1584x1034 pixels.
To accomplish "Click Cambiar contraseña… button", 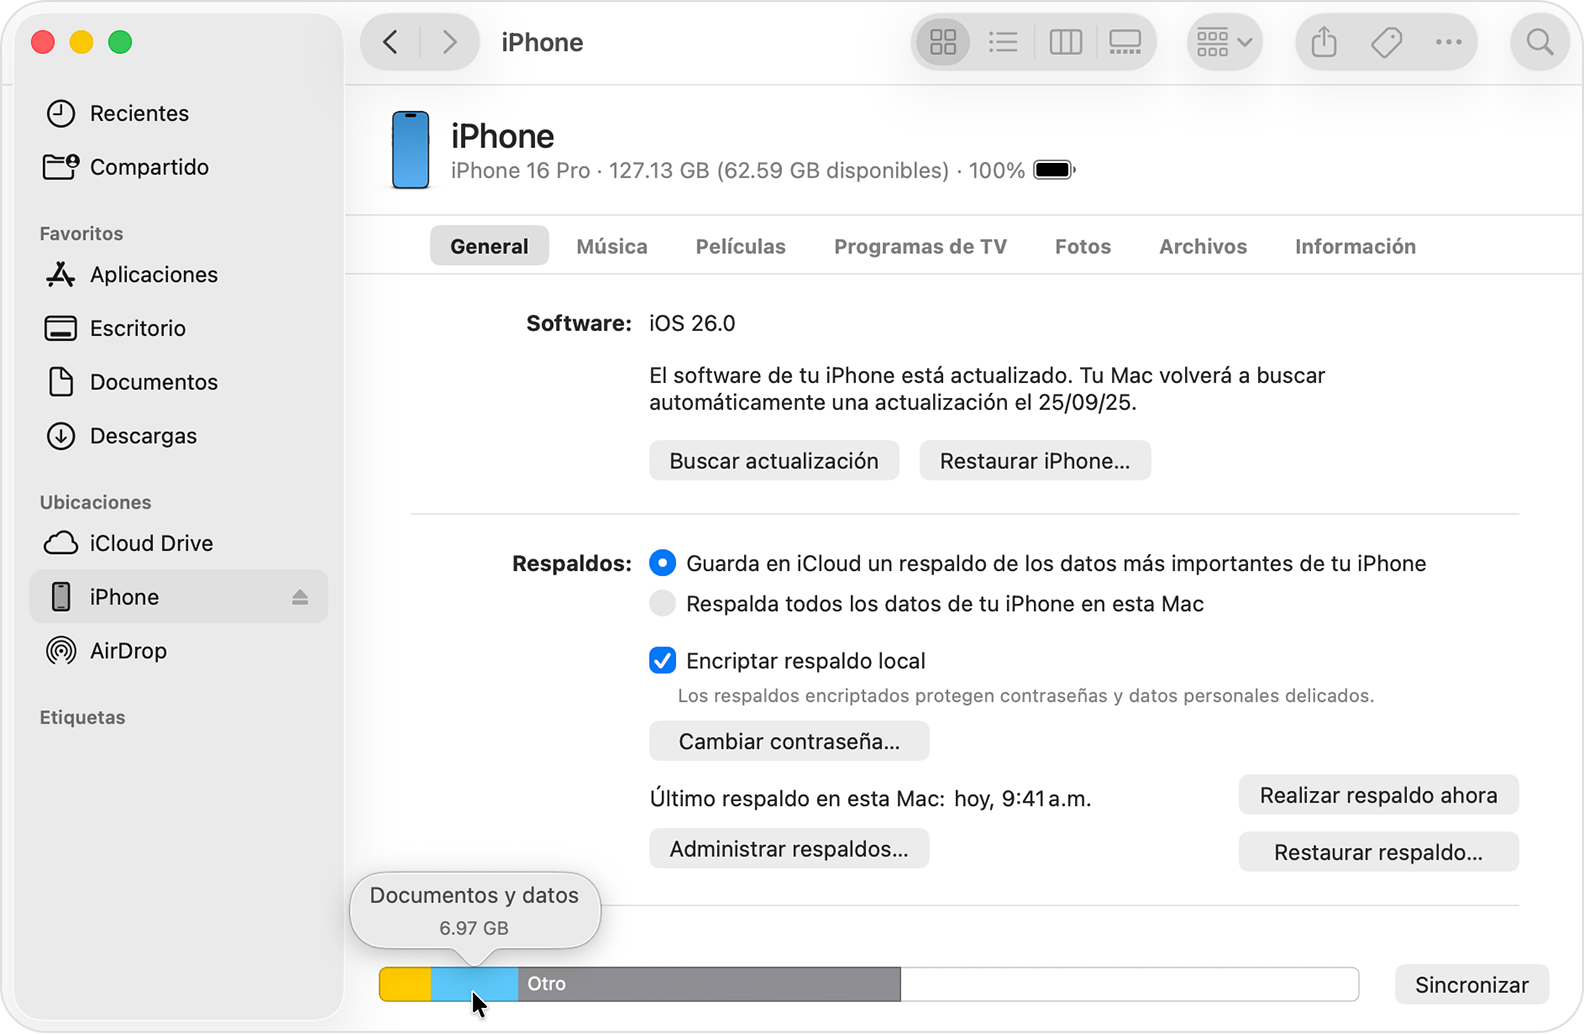I will (789, 741).
